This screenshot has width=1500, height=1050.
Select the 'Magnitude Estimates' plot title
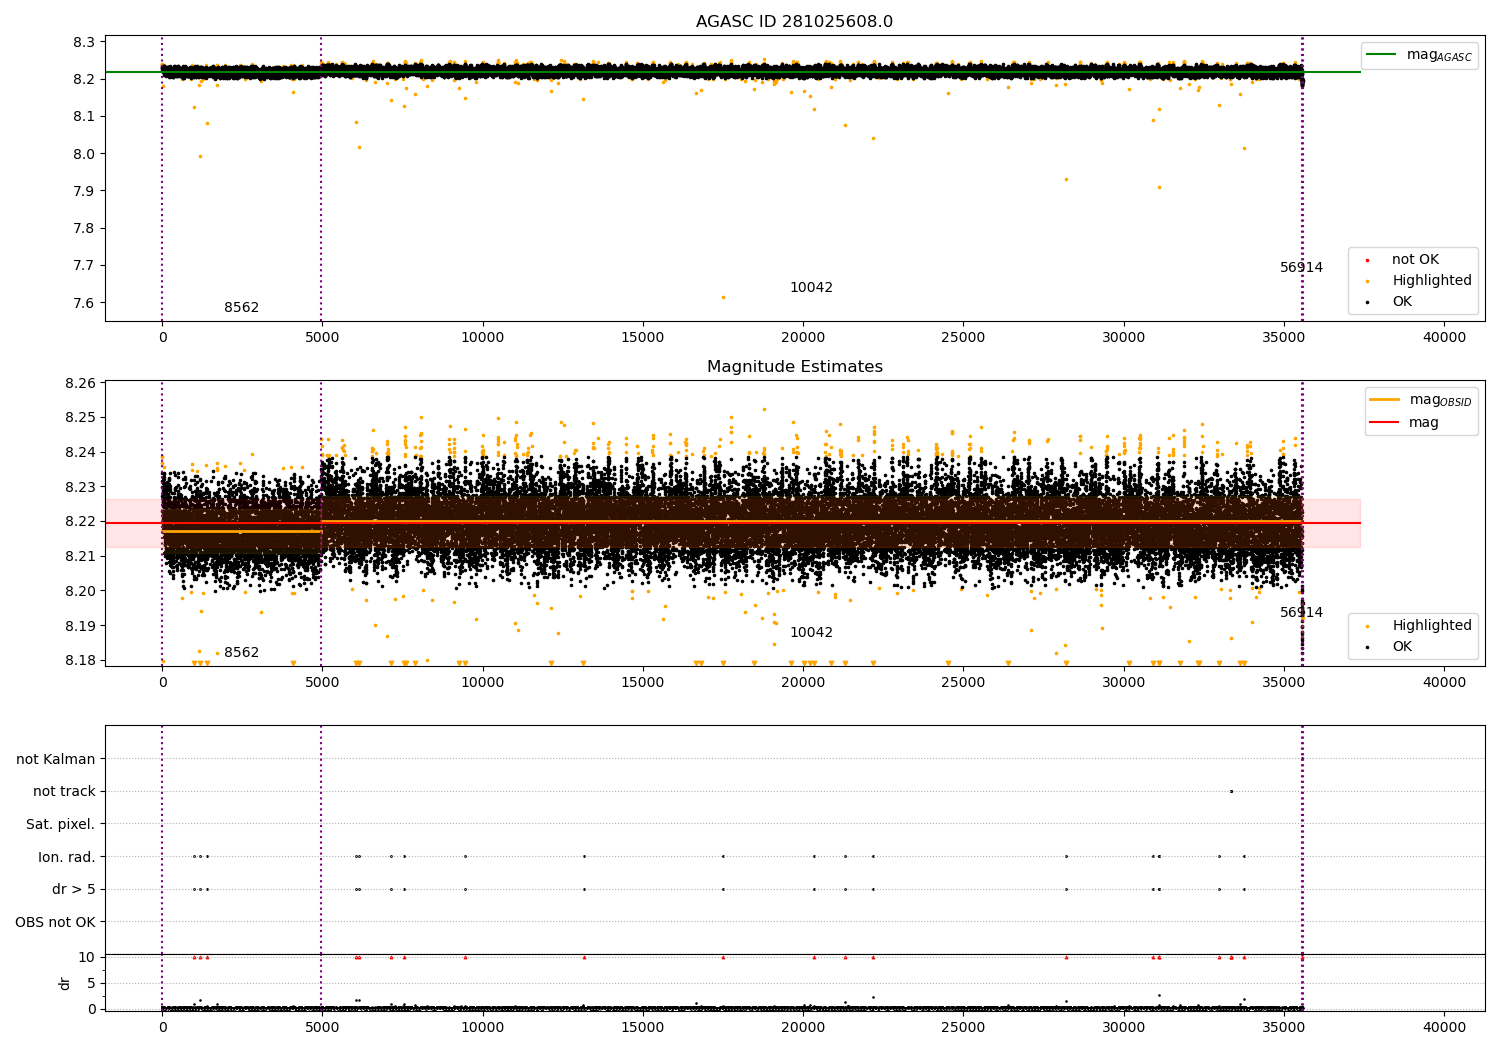coord(794,367)
